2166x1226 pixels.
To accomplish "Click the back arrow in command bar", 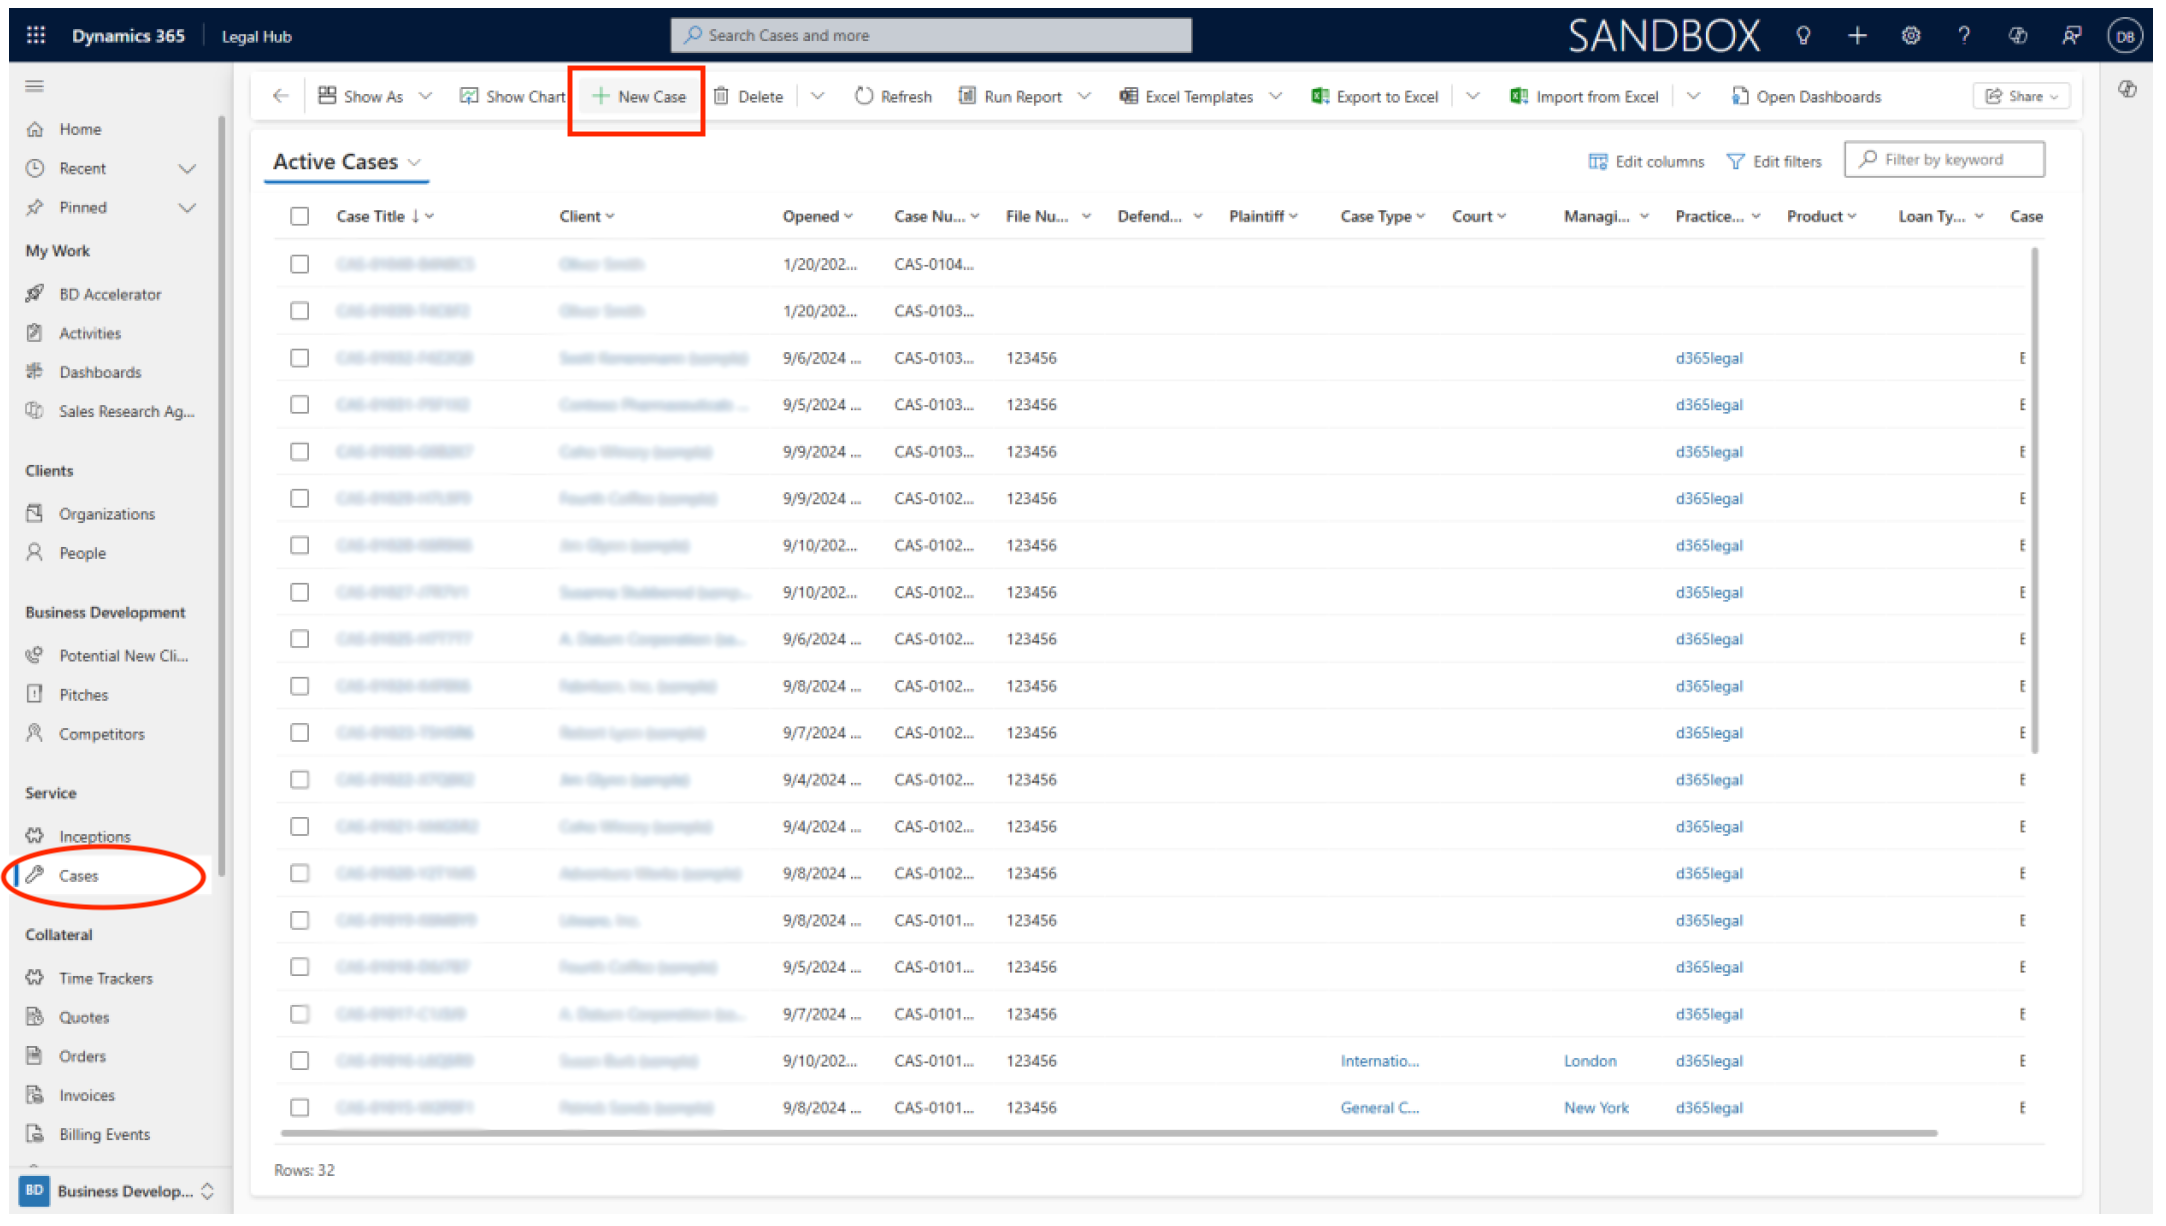I will point(281,96).
